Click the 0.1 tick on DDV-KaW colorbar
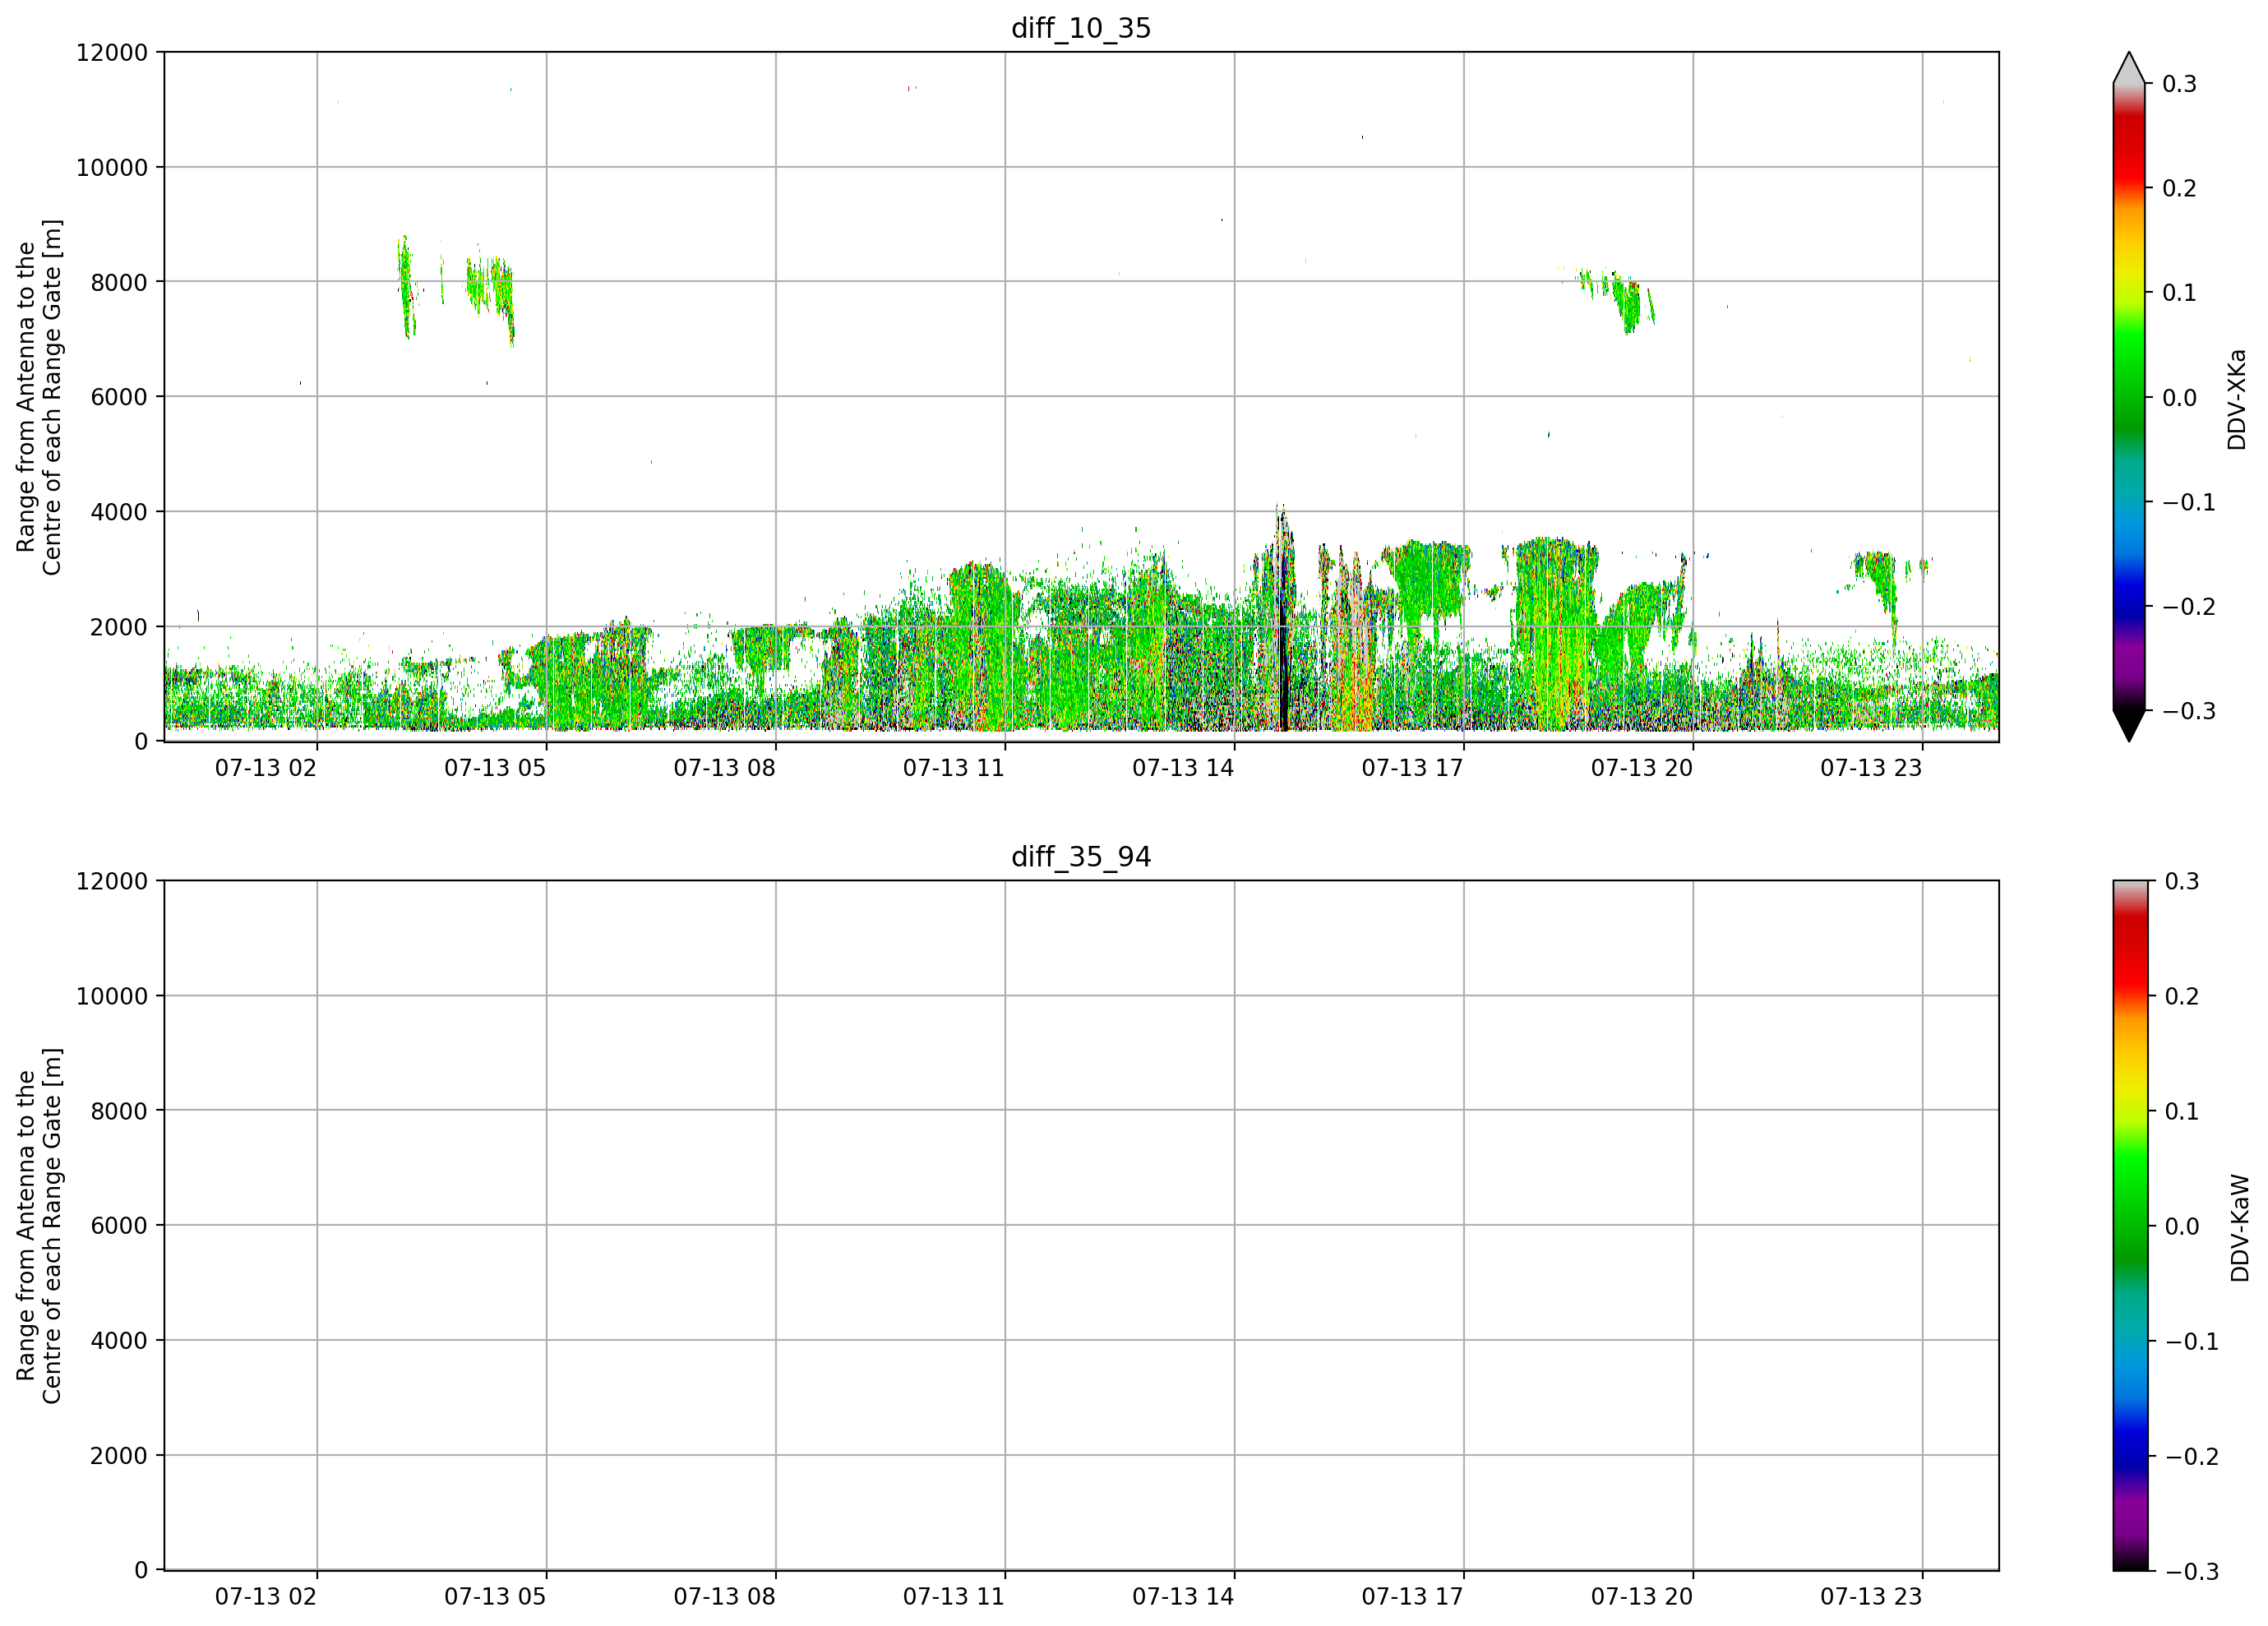2268x1626 pixels. pos(2182,1111)
